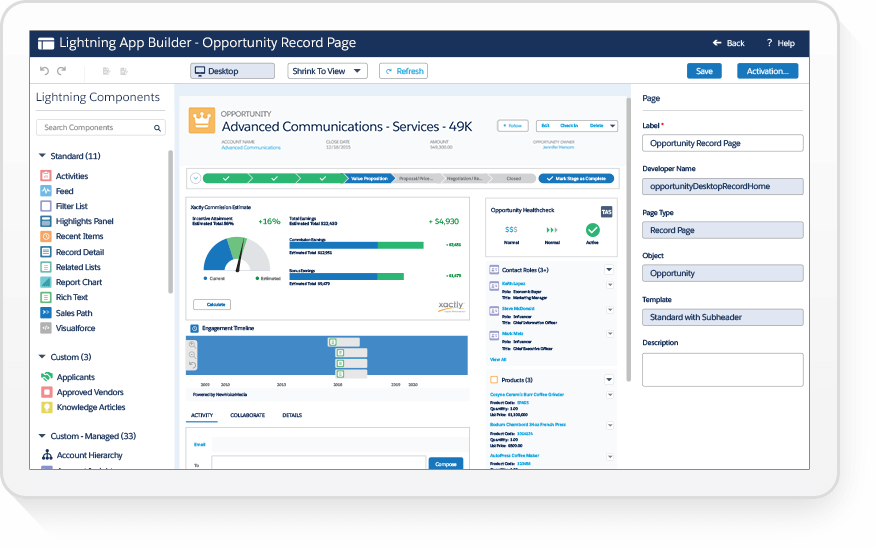Viewport: 876px width, 547px height.
Task: Click the Label field Opportunity Record Page
Action: [x=722, y=143]
